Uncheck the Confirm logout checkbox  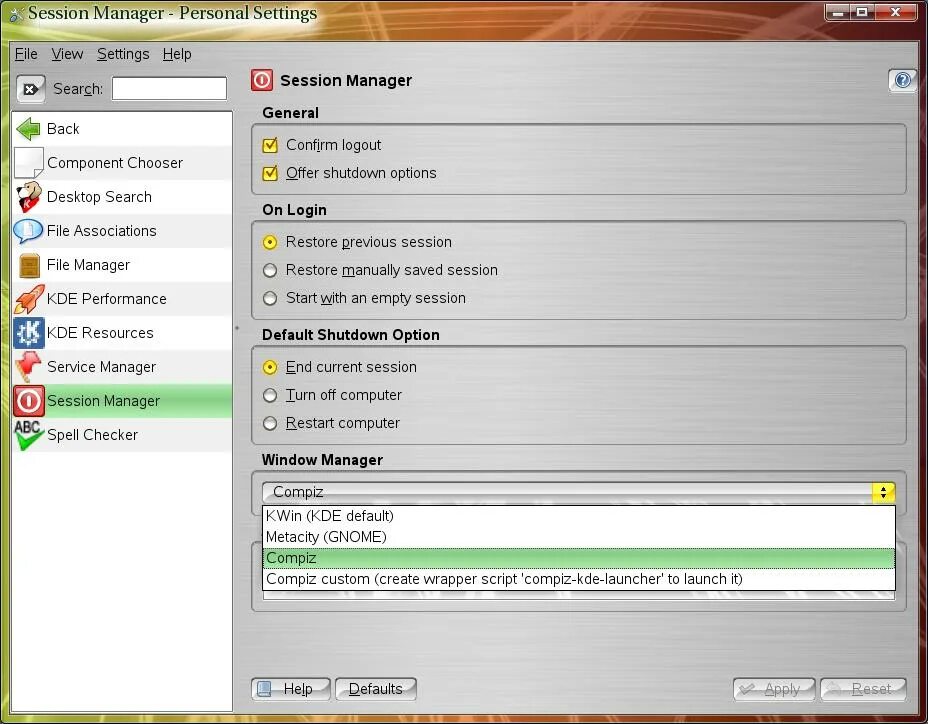pyautogui.click(x=269, y=144)
